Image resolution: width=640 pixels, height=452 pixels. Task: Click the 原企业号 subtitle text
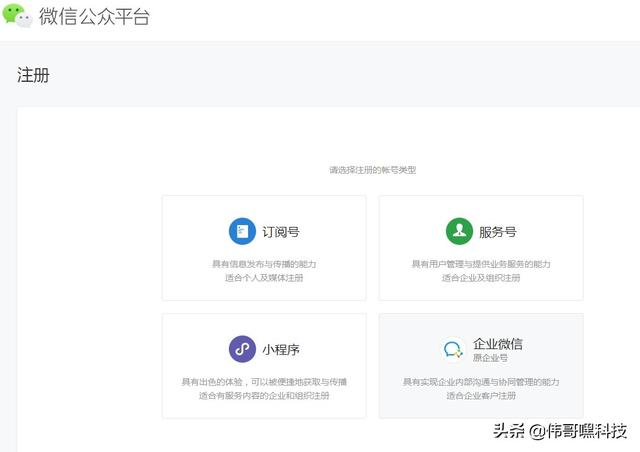[x=490, y=358]
